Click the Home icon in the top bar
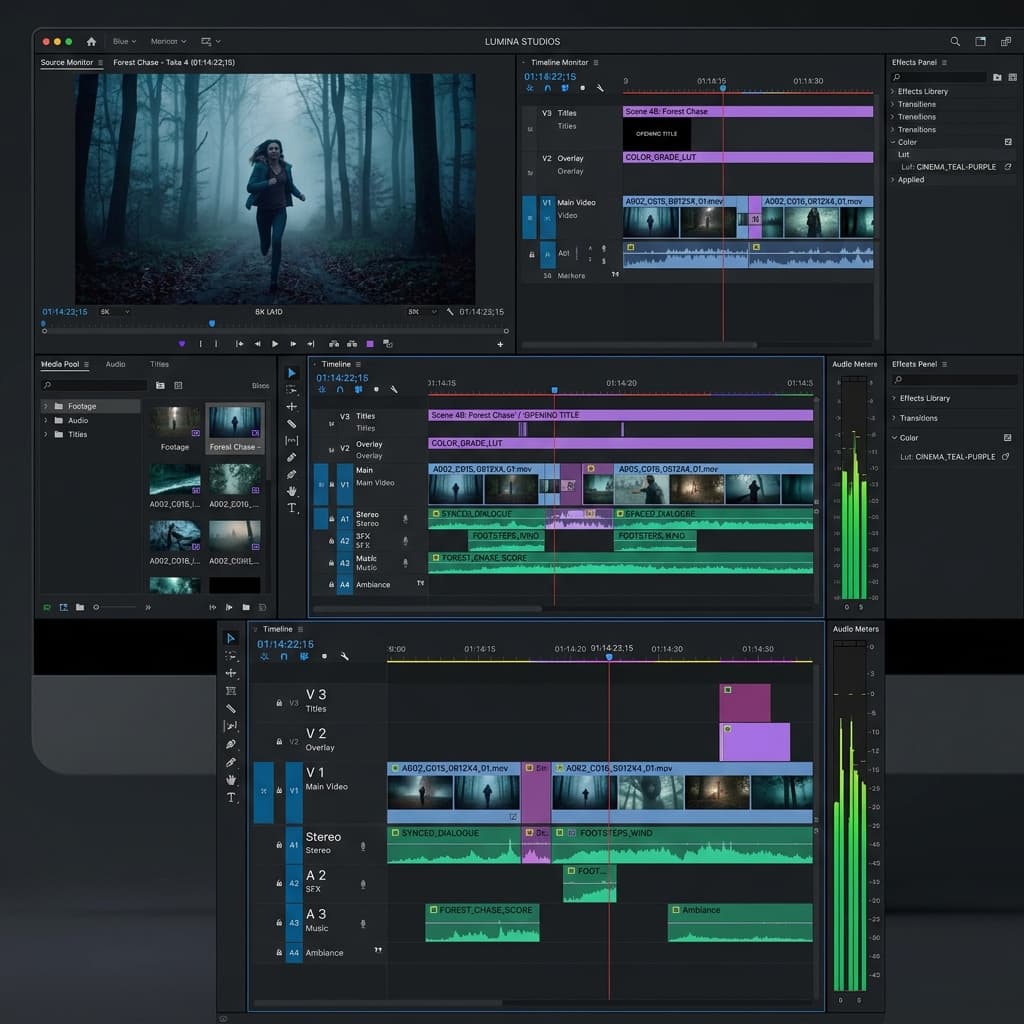The height and width of the screenshot is (1024, 1024). click(91, 41)
